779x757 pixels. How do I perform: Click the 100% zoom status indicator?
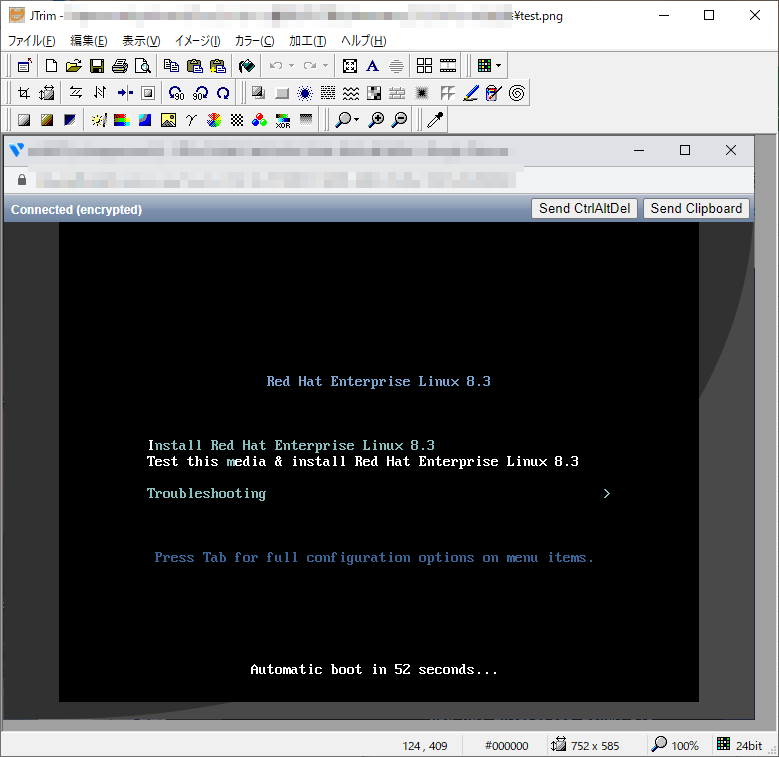[x=675, y=745]
